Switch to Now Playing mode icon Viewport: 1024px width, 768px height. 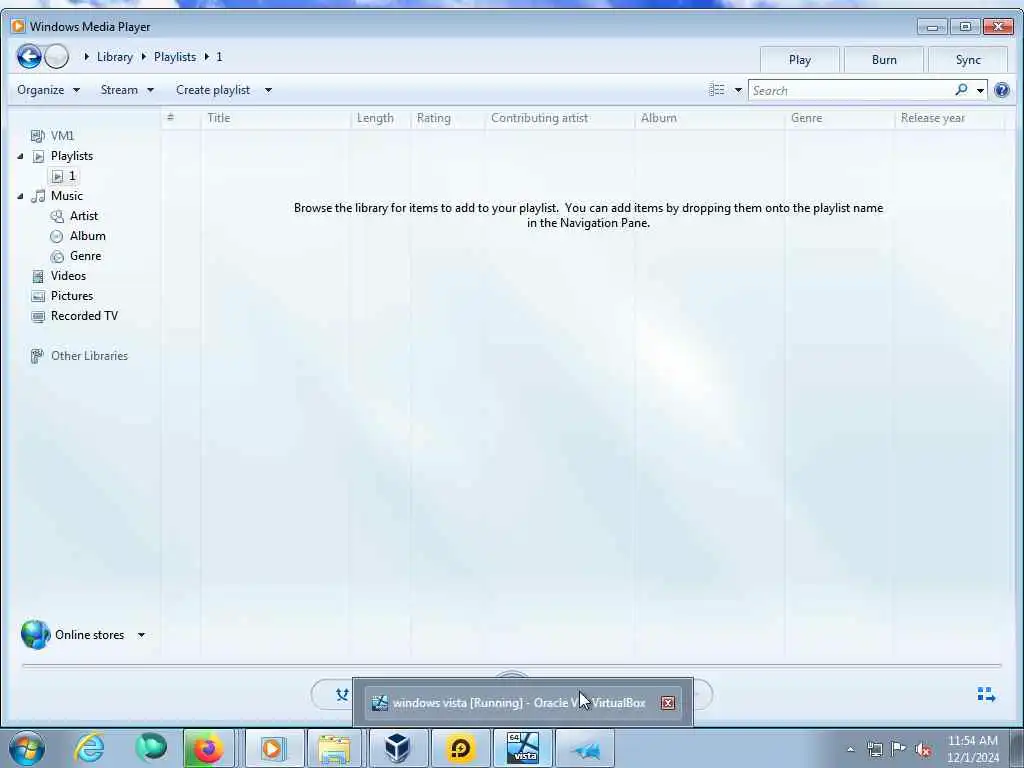[x=986, y=694]
